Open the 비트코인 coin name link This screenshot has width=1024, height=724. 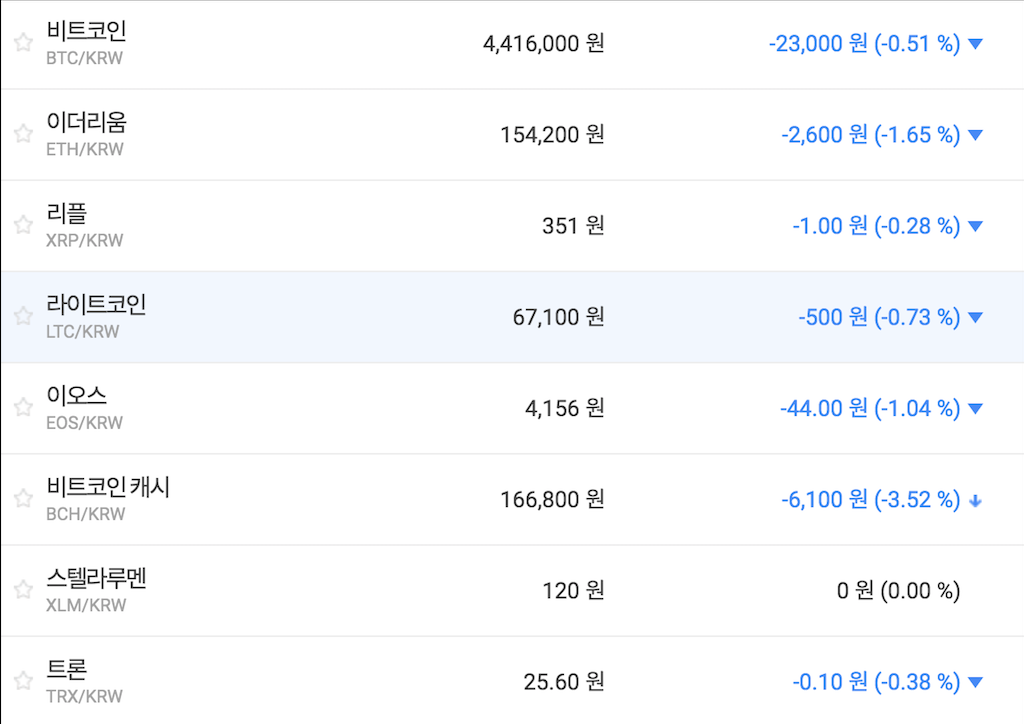86,31
